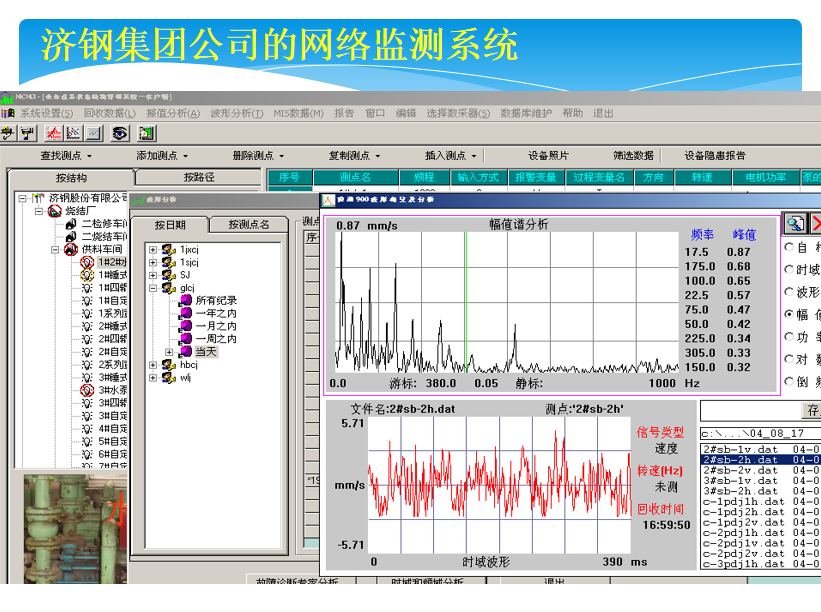Open the 查找测点 dropdown

point(66,156)
